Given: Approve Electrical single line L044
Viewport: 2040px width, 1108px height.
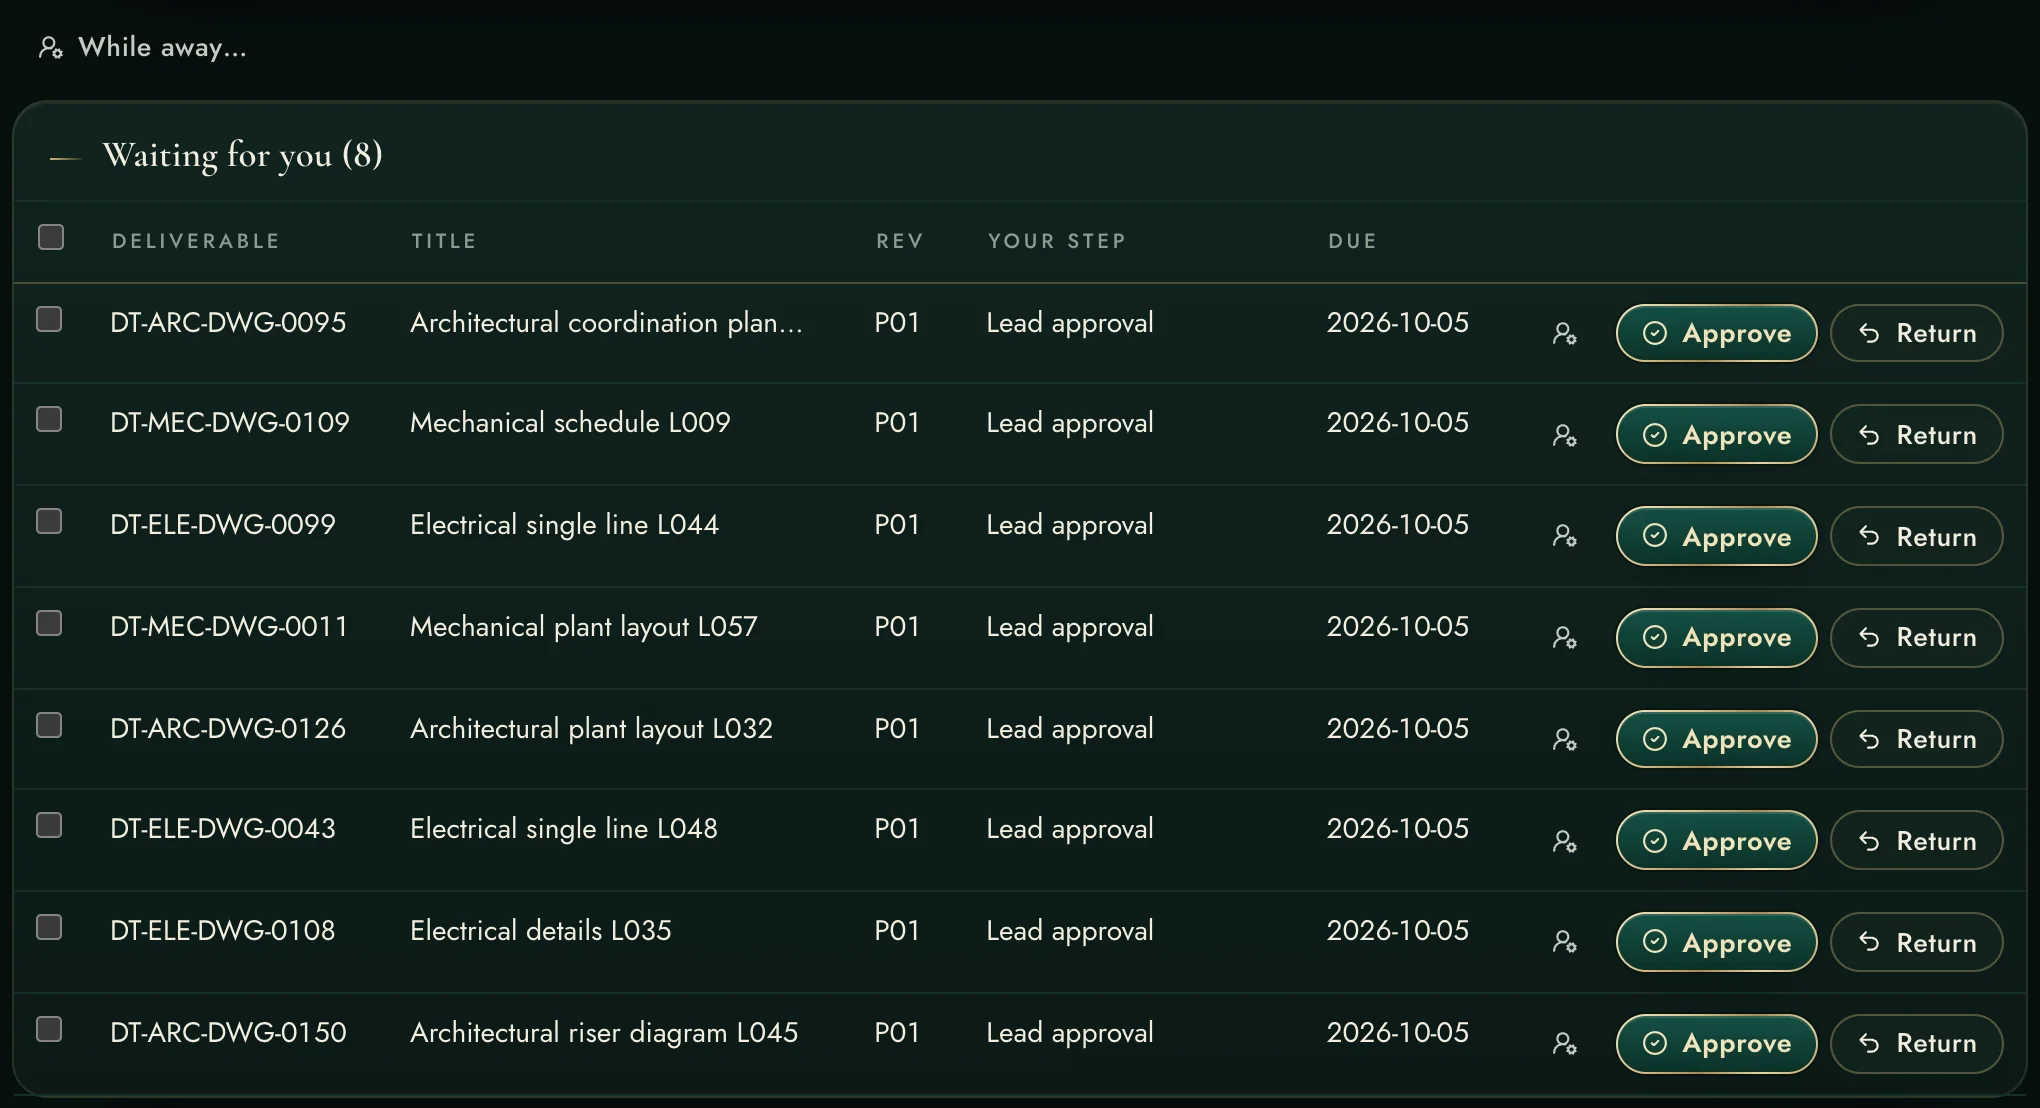Looking at the screenshot, I should (1716, 536).
